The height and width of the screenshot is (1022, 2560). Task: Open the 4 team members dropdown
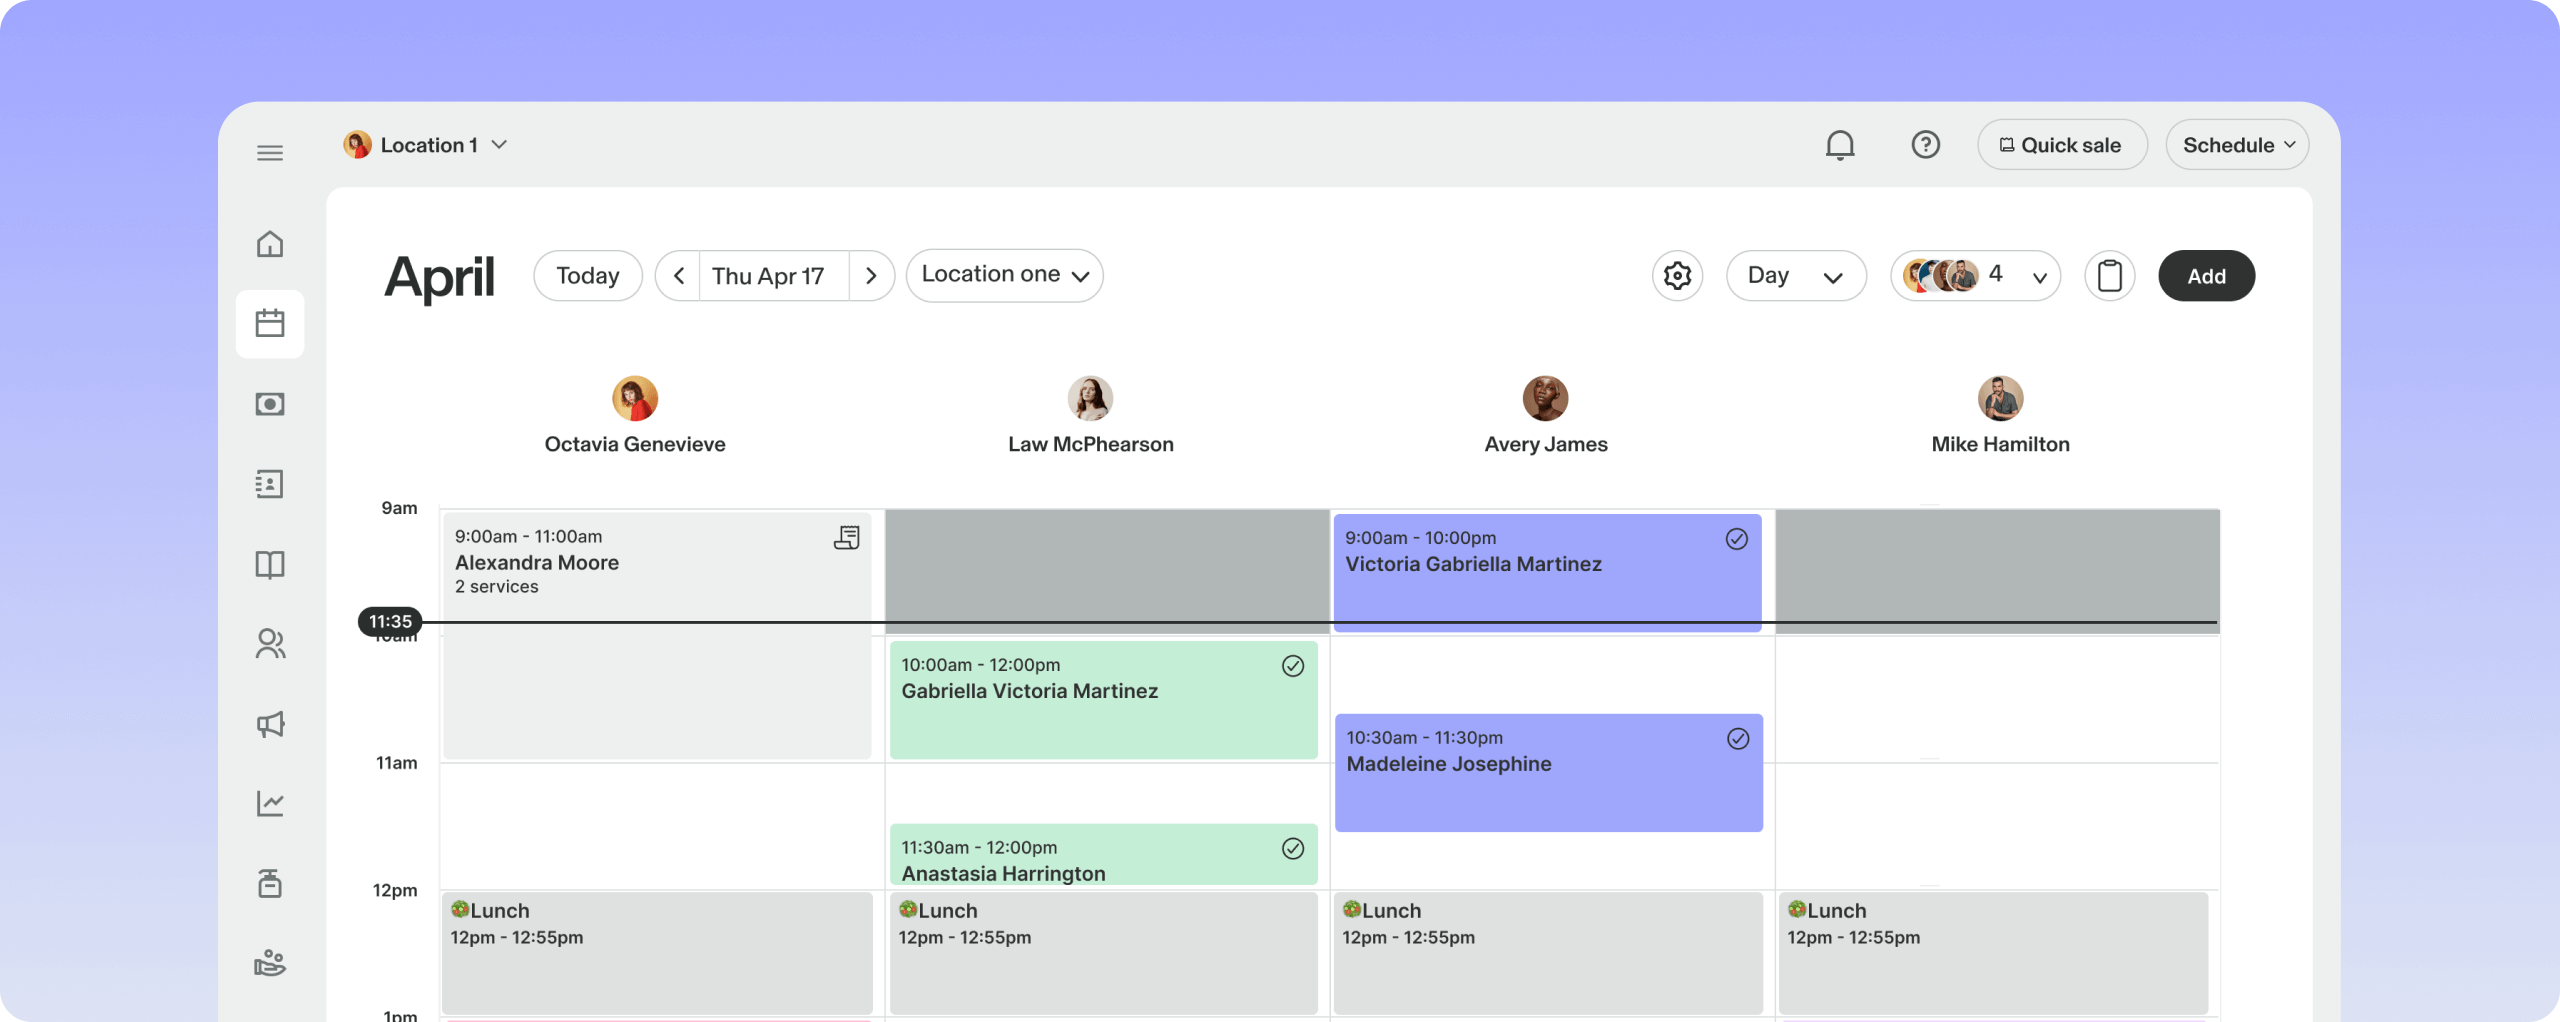[x=1975, y=275]
